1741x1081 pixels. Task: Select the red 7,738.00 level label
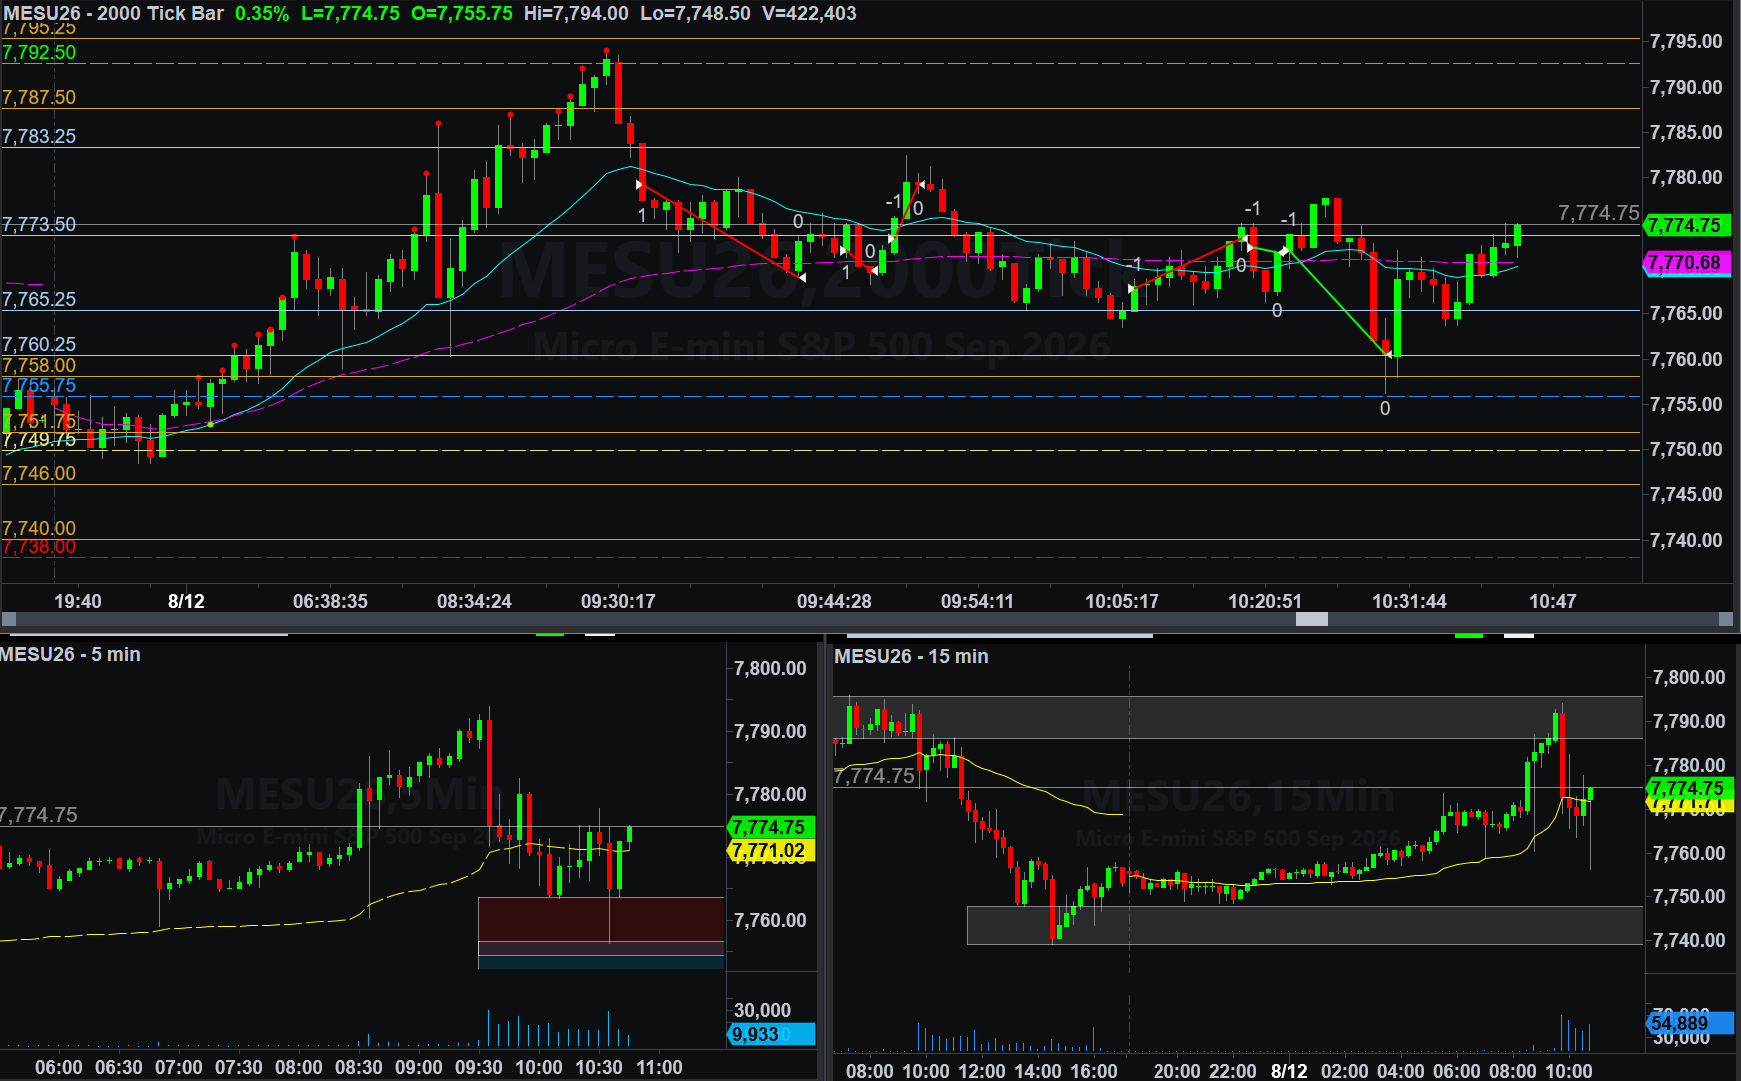pos(39,547)
